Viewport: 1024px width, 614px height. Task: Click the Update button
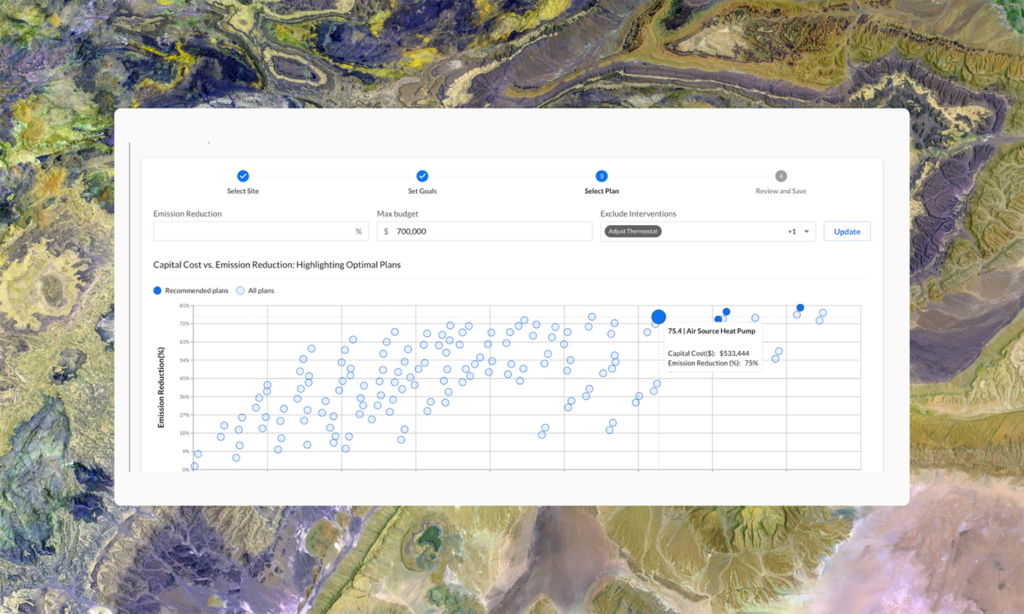847,232
